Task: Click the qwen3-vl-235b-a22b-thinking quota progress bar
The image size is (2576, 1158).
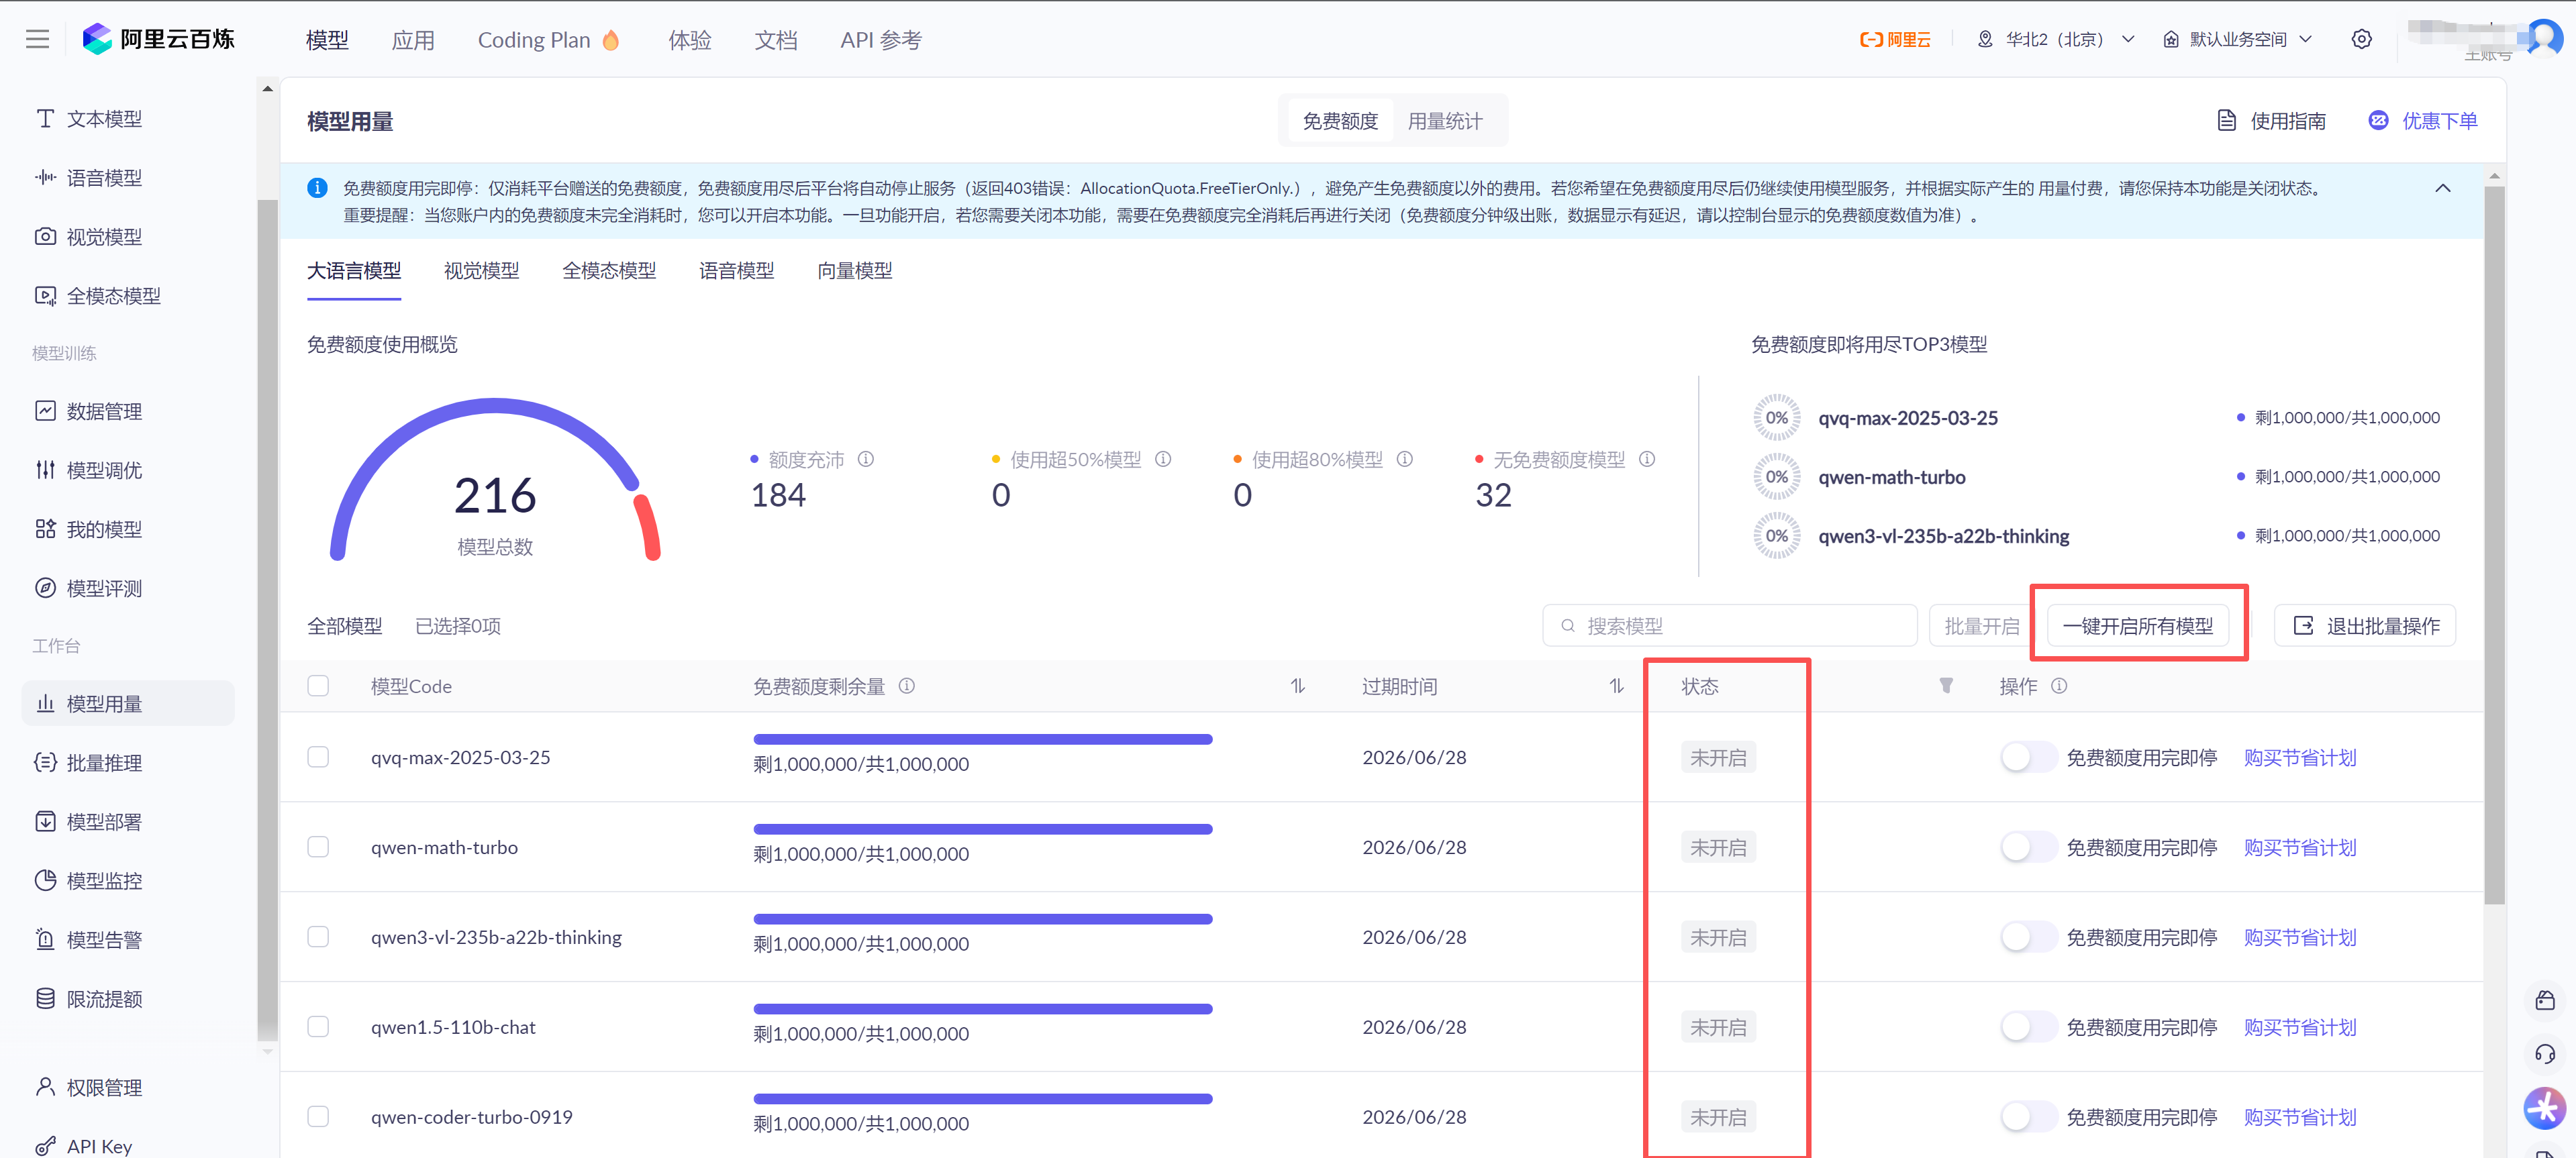Action: click(982, 919)
